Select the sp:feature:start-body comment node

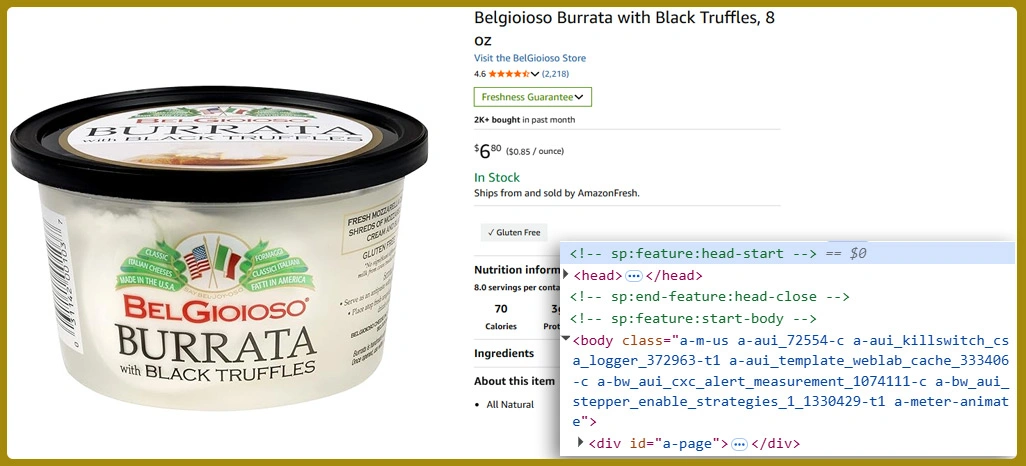tap(693, 319)
